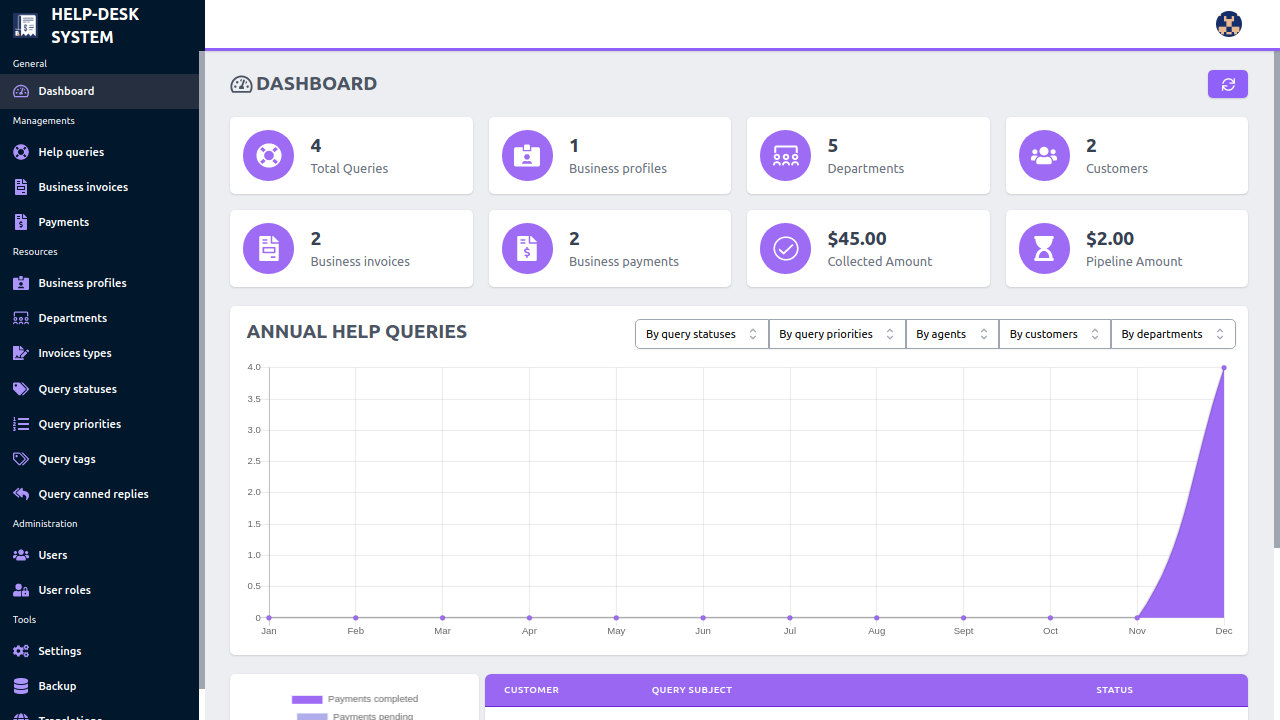Open the Settings sidebar link

pos(60,651)
